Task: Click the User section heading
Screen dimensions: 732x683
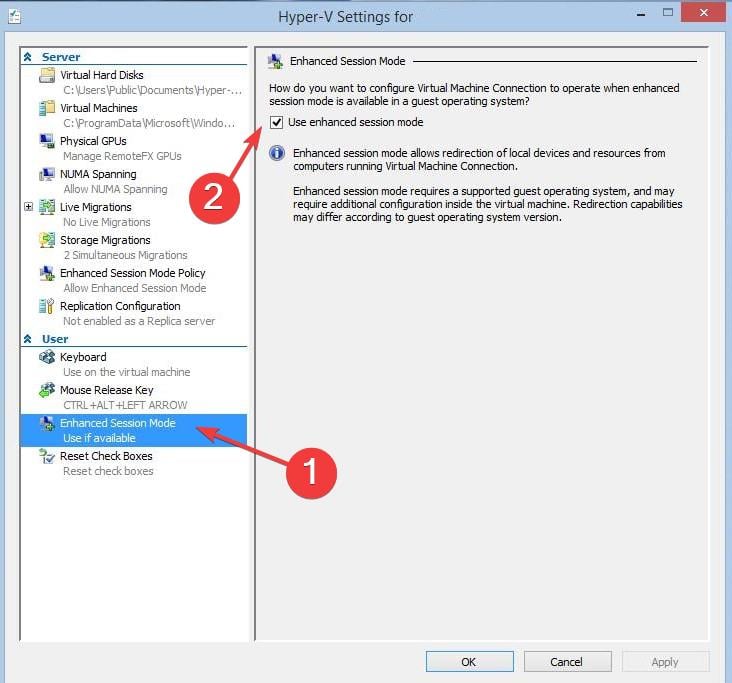Action: (55, 339)
